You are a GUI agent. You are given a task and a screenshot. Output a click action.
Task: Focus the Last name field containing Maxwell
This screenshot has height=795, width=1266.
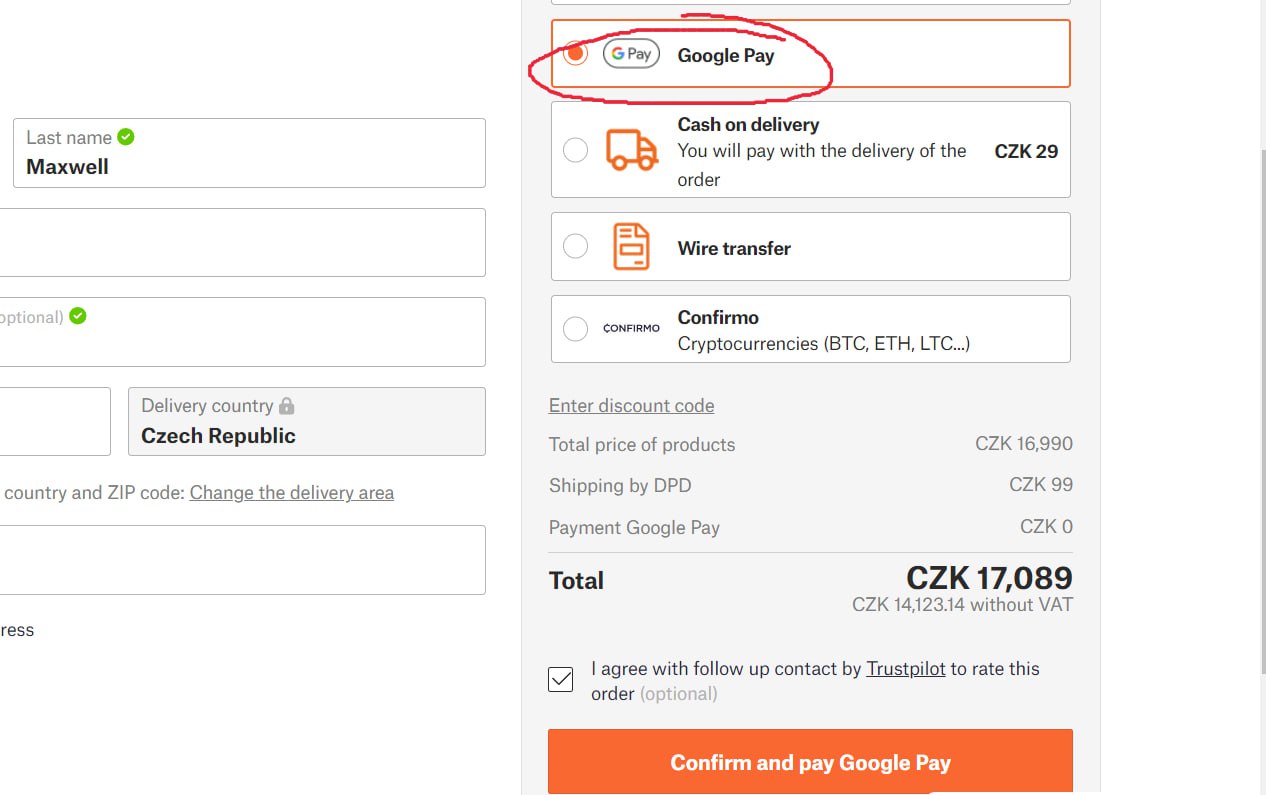pos(248,166)
